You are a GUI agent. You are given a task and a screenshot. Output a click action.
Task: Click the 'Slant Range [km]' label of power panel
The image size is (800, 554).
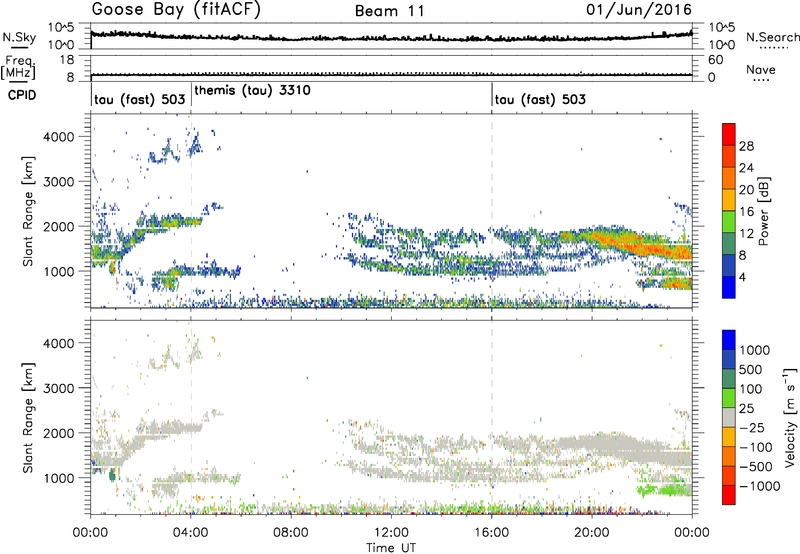pos(28,211)
